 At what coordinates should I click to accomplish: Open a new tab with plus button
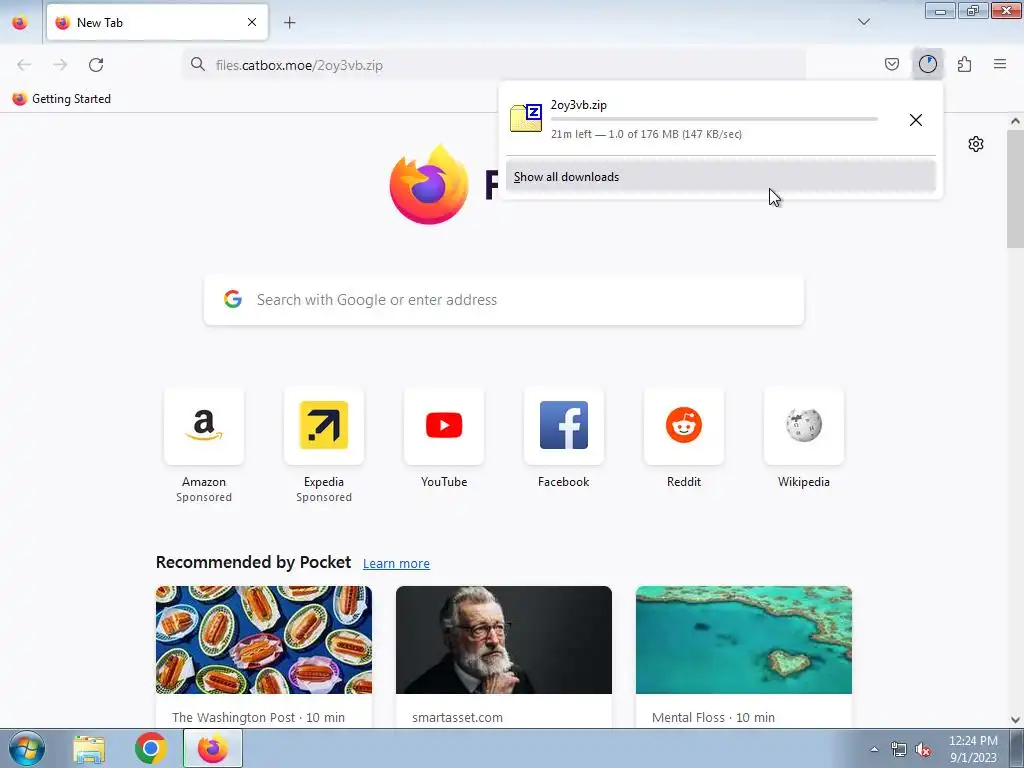pos(289,22)
